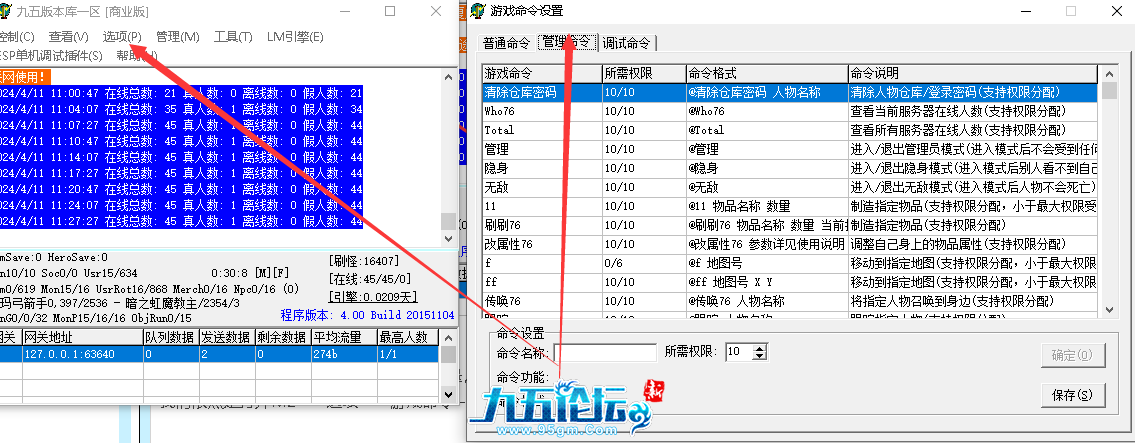Viewport: 1135px width, 443px height.
Task: Select the 管理 command name cell
Action: (x=542, y=149)
